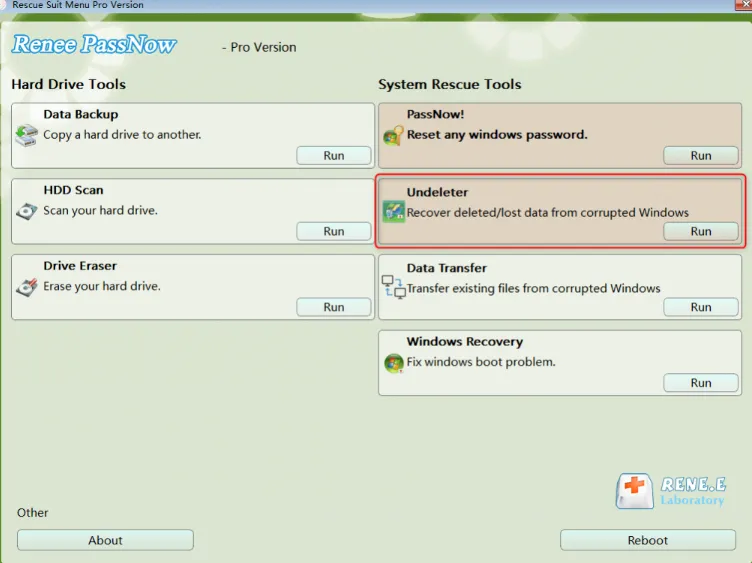Click the Data Backup hard drive icon
This screenshot has width=752, height=563.
click(26, 135)
